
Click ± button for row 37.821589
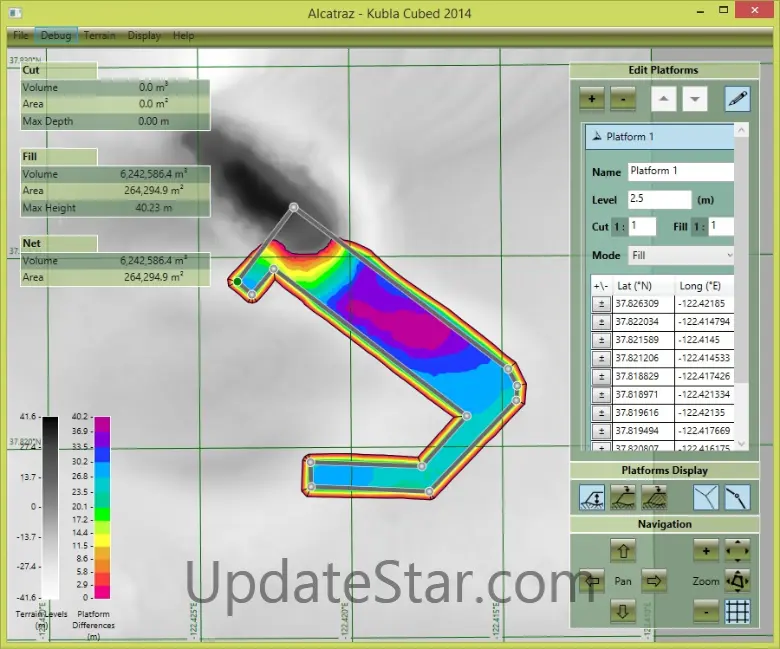(601, 340)
